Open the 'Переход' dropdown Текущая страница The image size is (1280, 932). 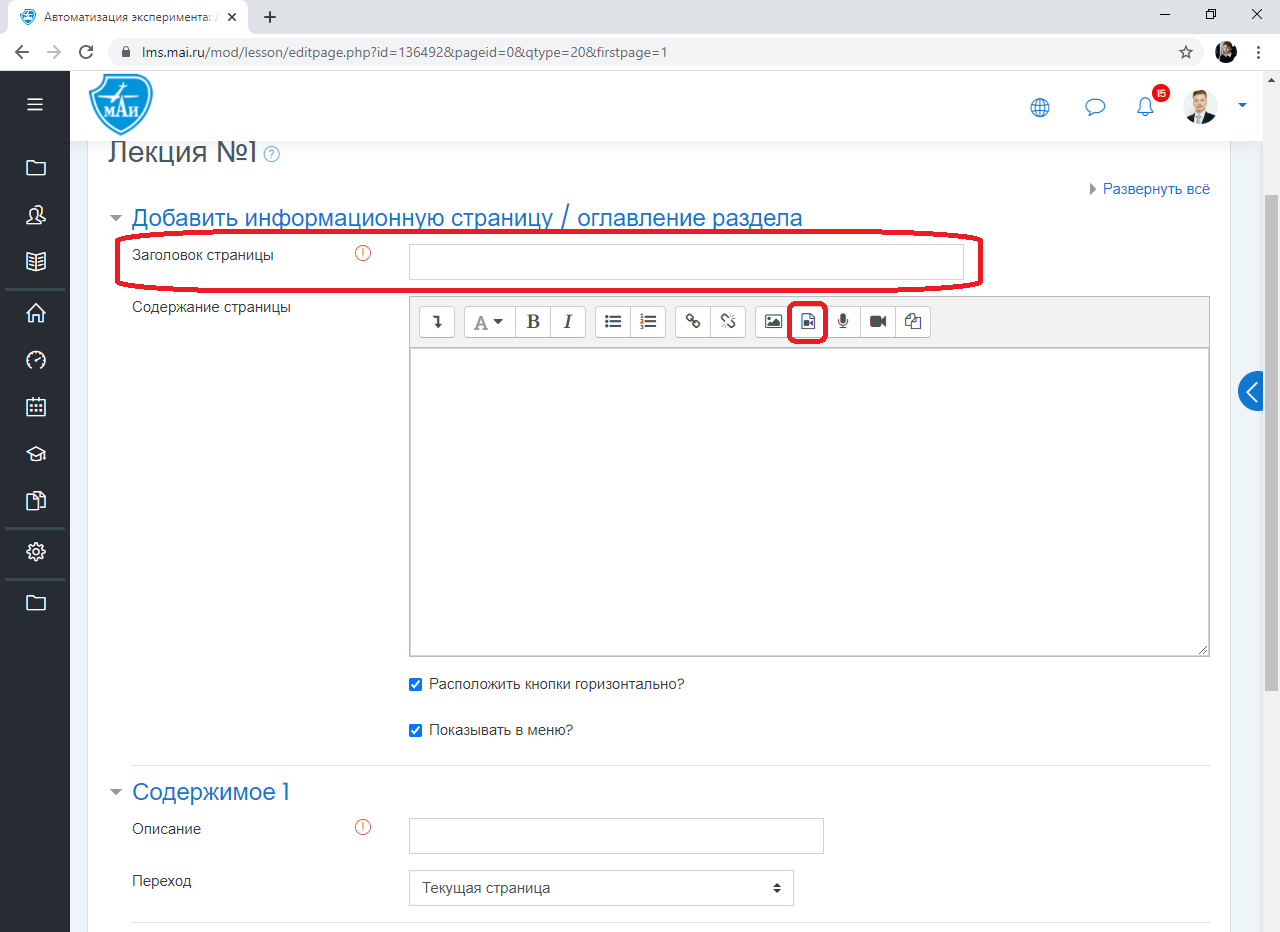601,888
